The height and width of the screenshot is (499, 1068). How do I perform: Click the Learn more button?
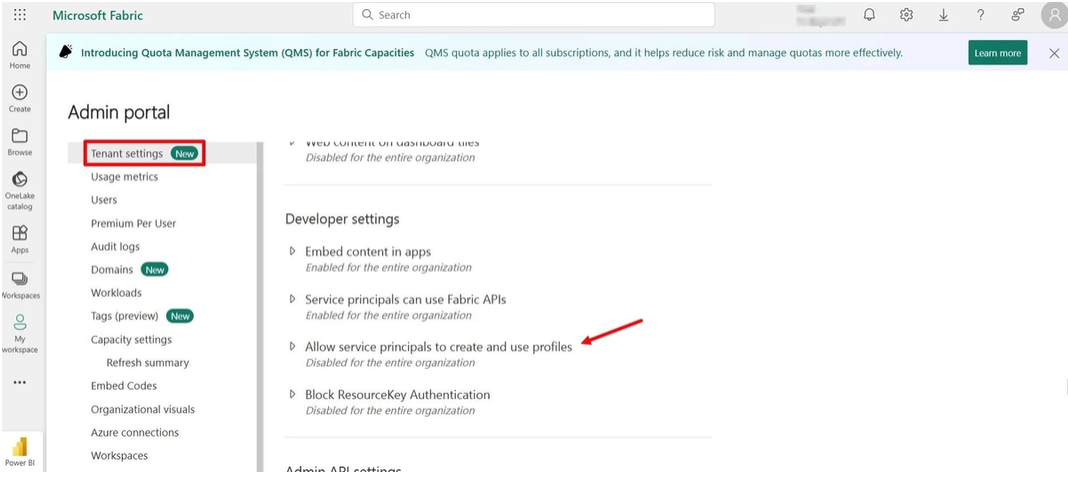pos(998,53)
